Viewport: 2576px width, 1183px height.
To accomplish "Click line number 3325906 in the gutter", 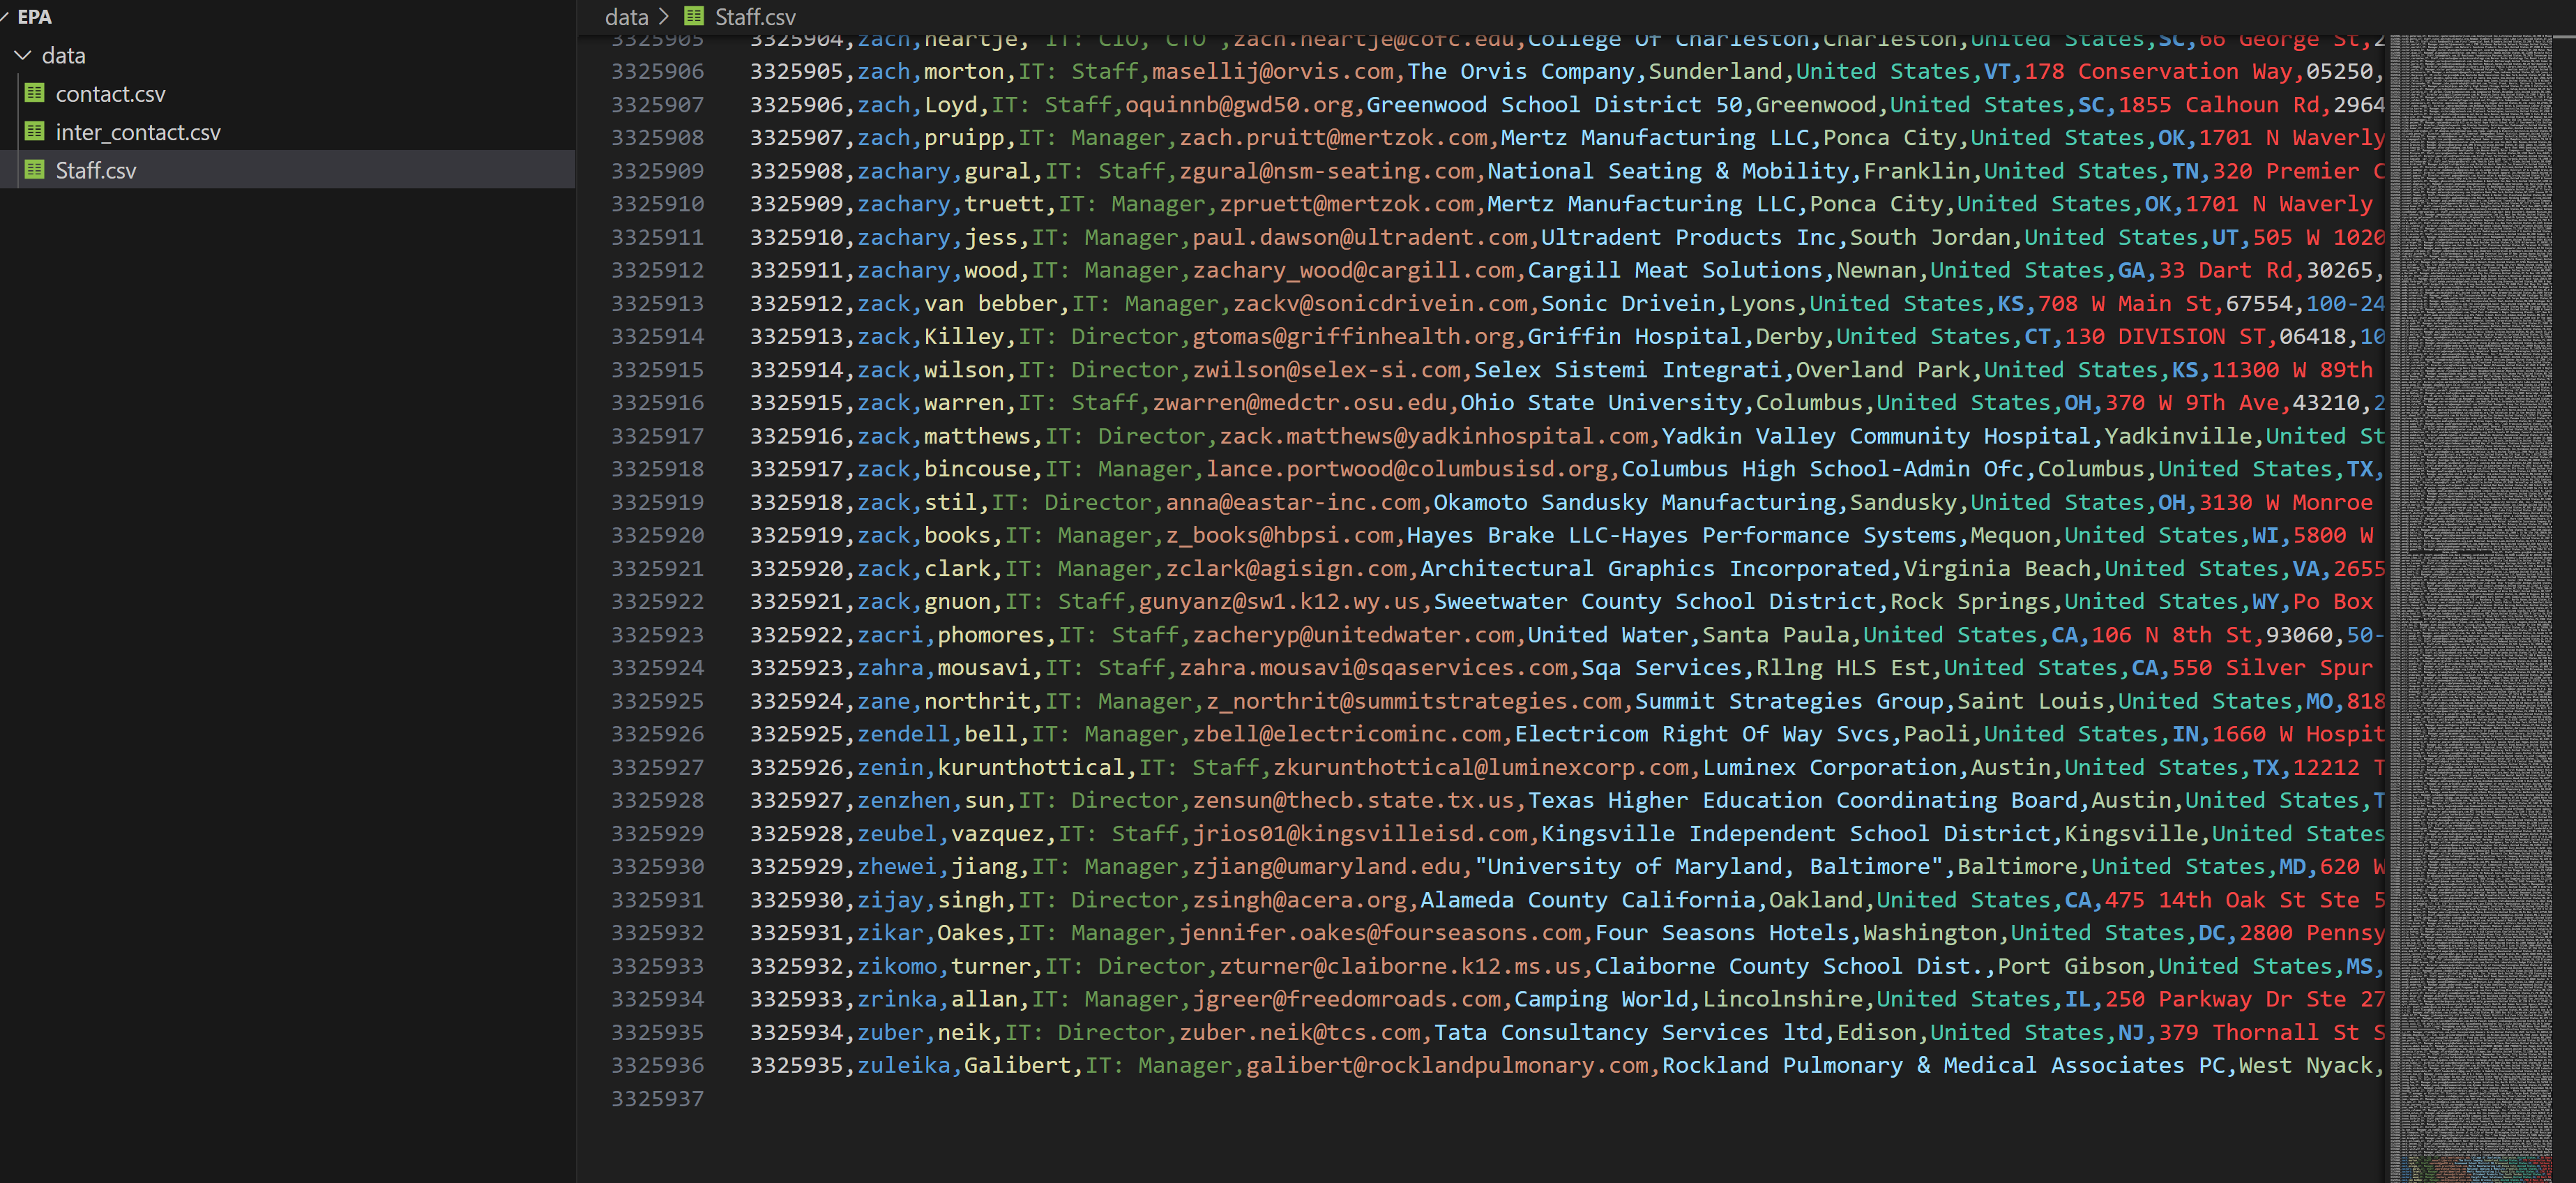I will (657, 71).
